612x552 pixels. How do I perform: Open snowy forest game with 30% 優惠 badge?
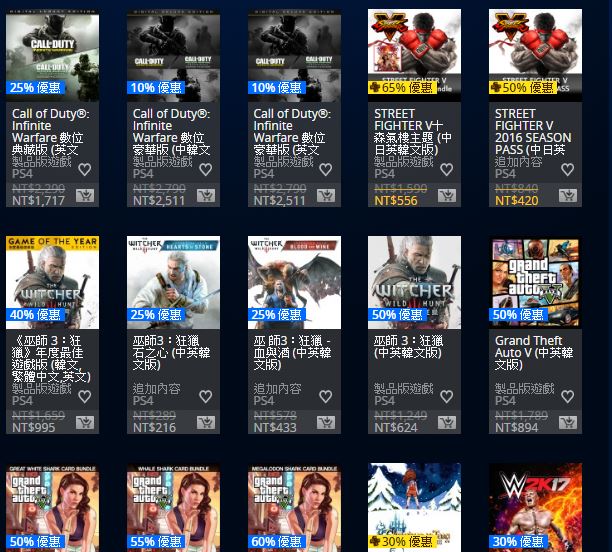tap(415, 507)
